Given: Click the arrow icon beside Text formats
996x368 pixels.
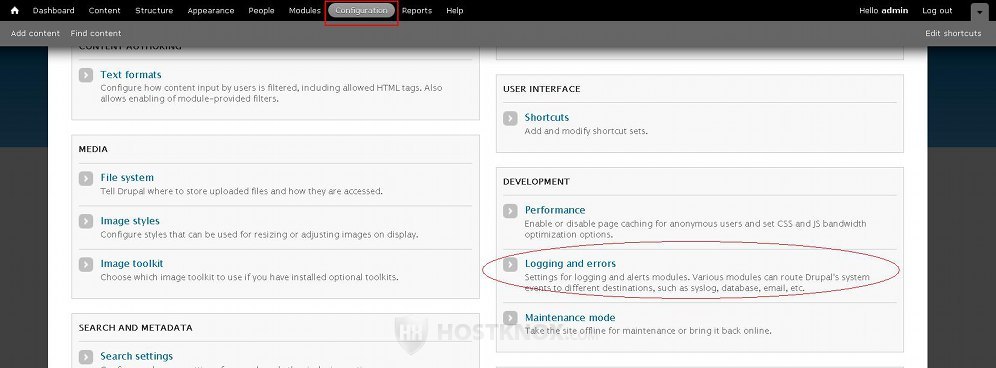Looking at the screenshot, I should click(x=86, y=75).
